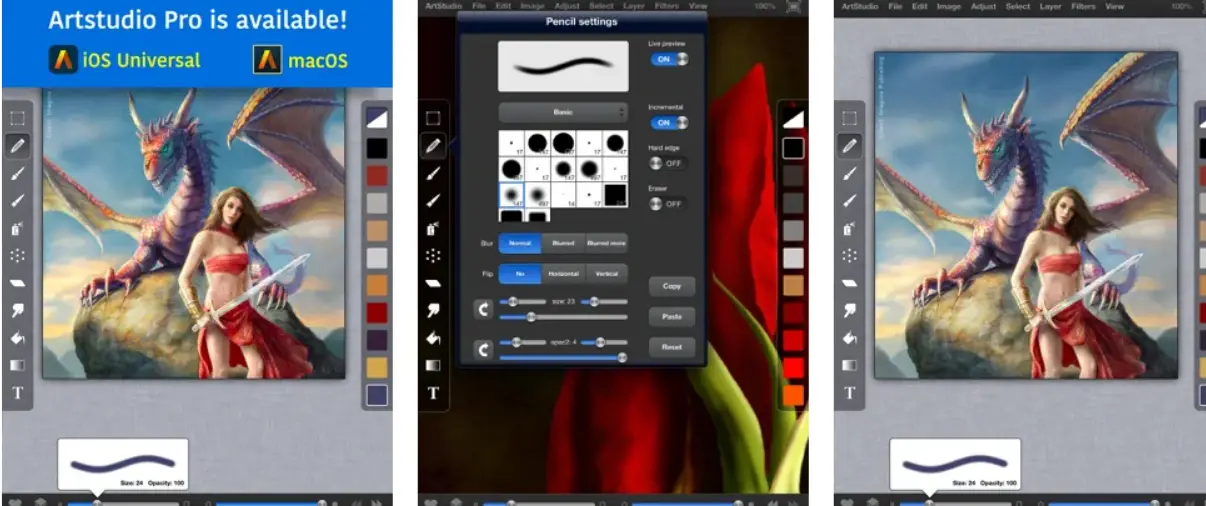Click the spray paint tool in second screenshot
This screenshot has width=1206, height=506.
433,228
